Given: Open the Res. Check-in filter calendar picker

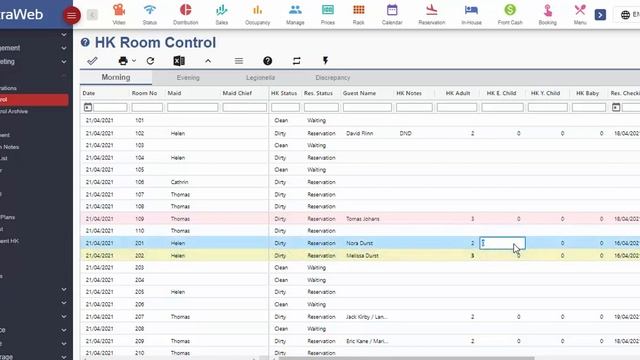Looking at the screenshot, I should (x=616, y=107).
